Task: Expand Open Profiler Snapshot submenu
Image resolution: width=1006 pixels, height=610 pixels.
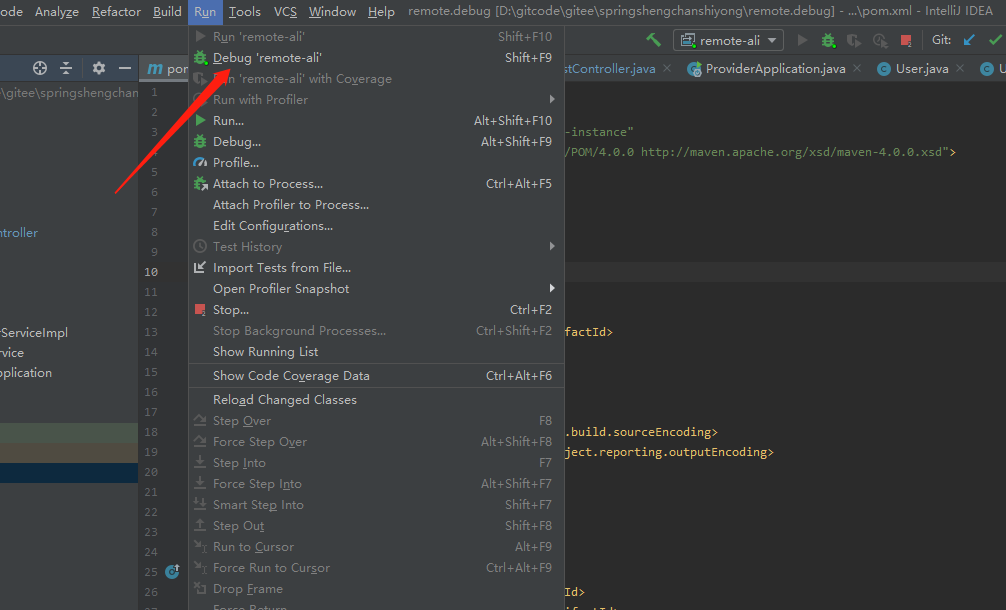Action: coord(377,289)
